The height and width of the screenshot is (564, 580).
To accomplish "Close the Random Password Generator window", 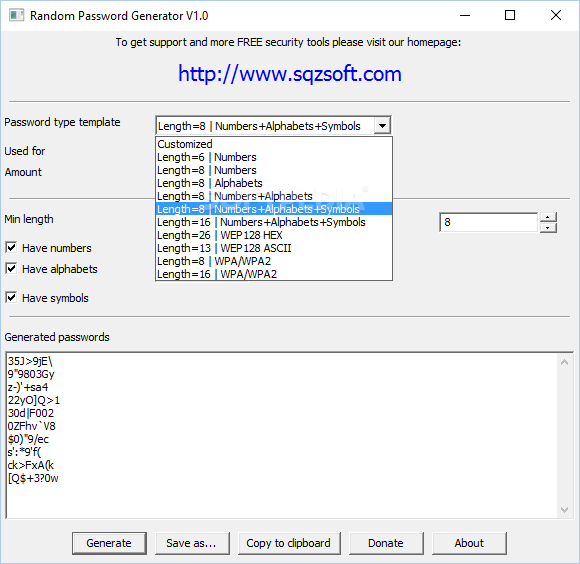I will click(556, 16).
